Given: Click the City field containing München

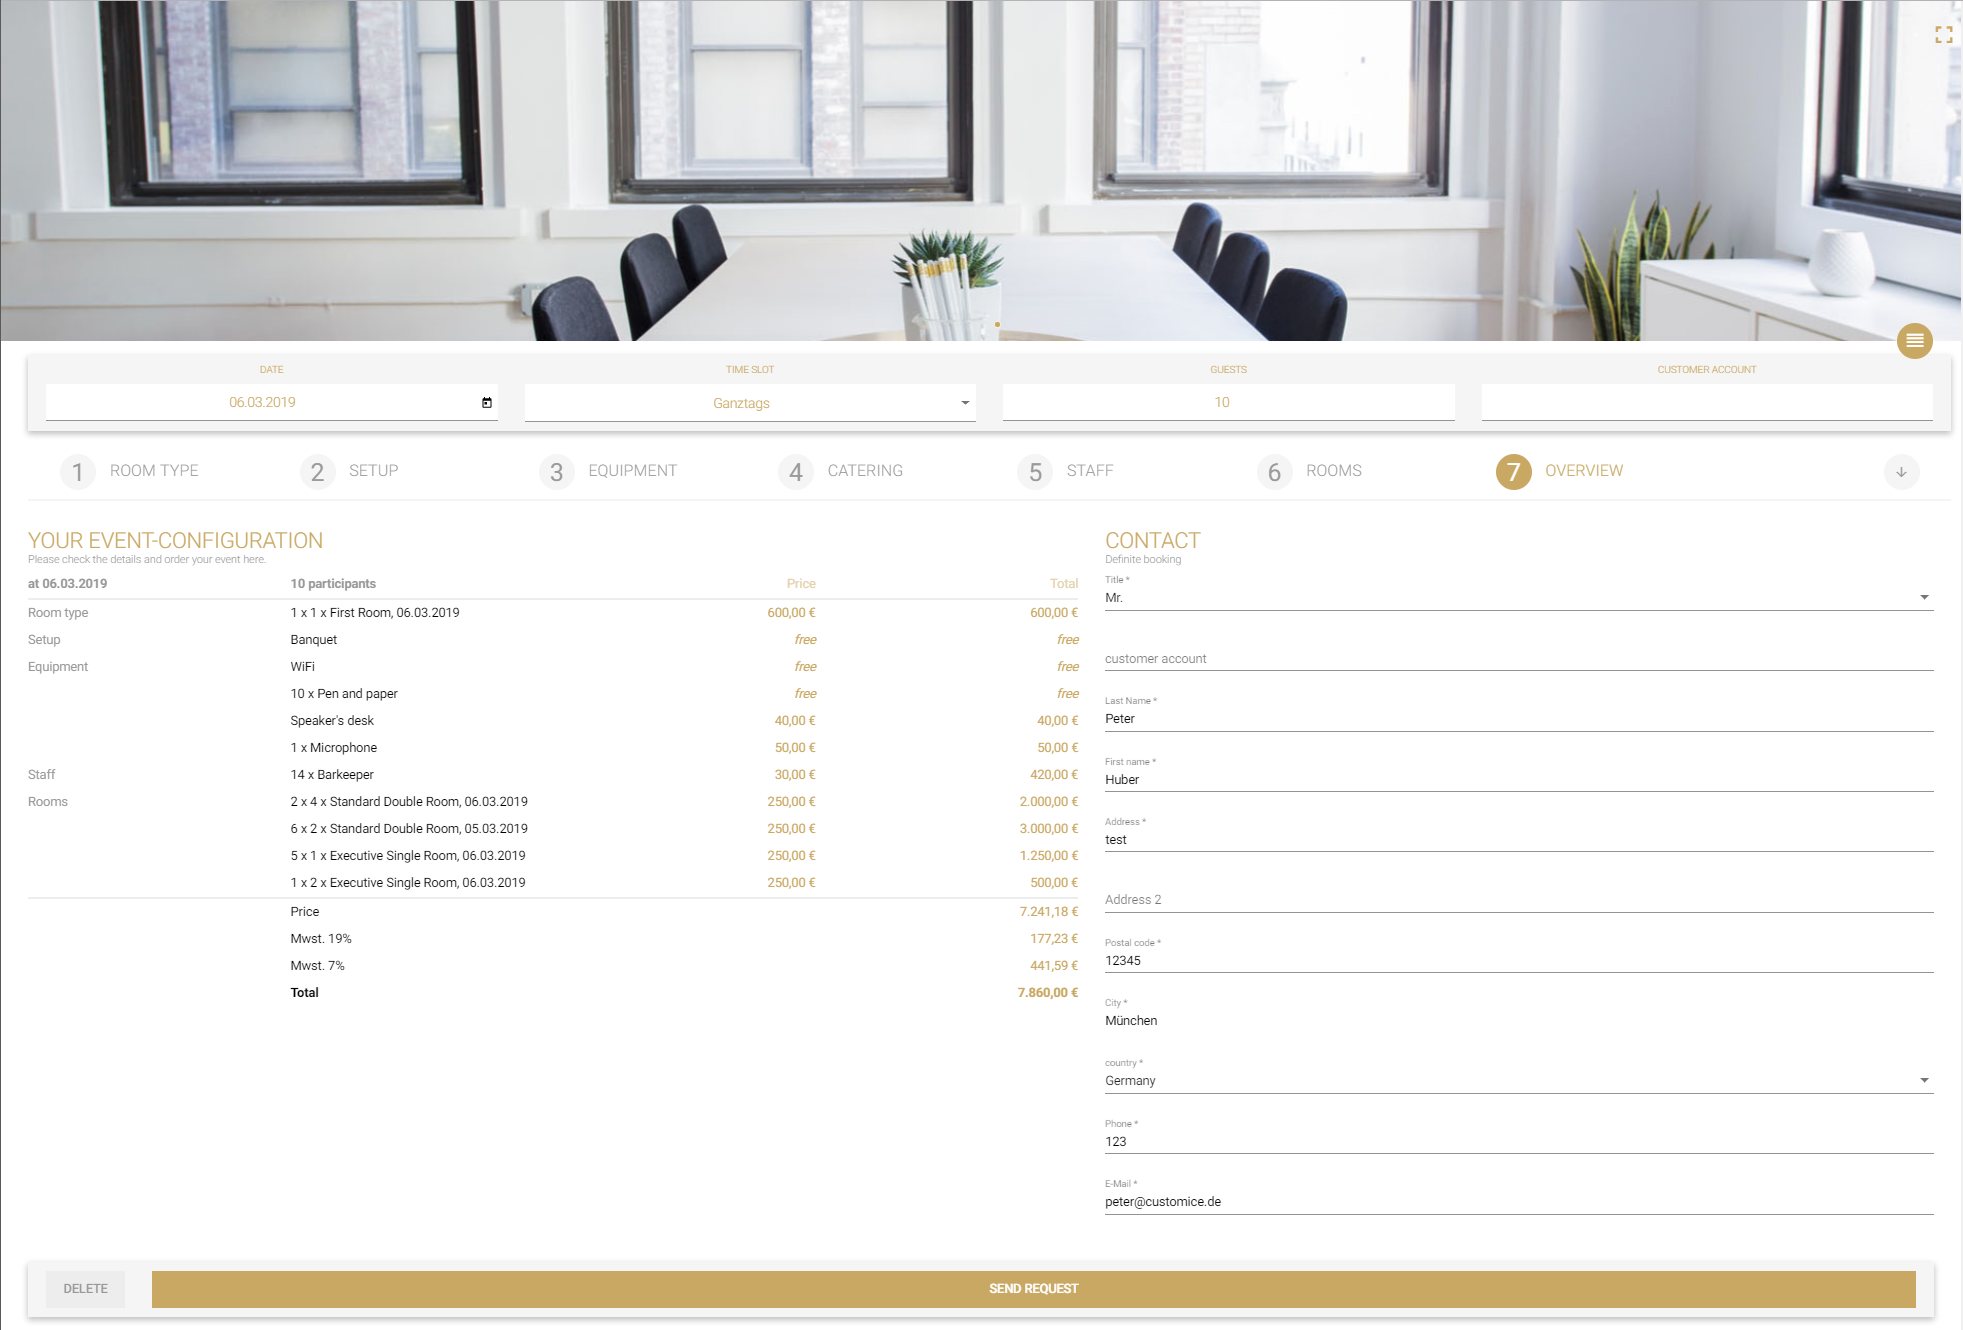Looking at the screenshot, I should 1519,1021.
